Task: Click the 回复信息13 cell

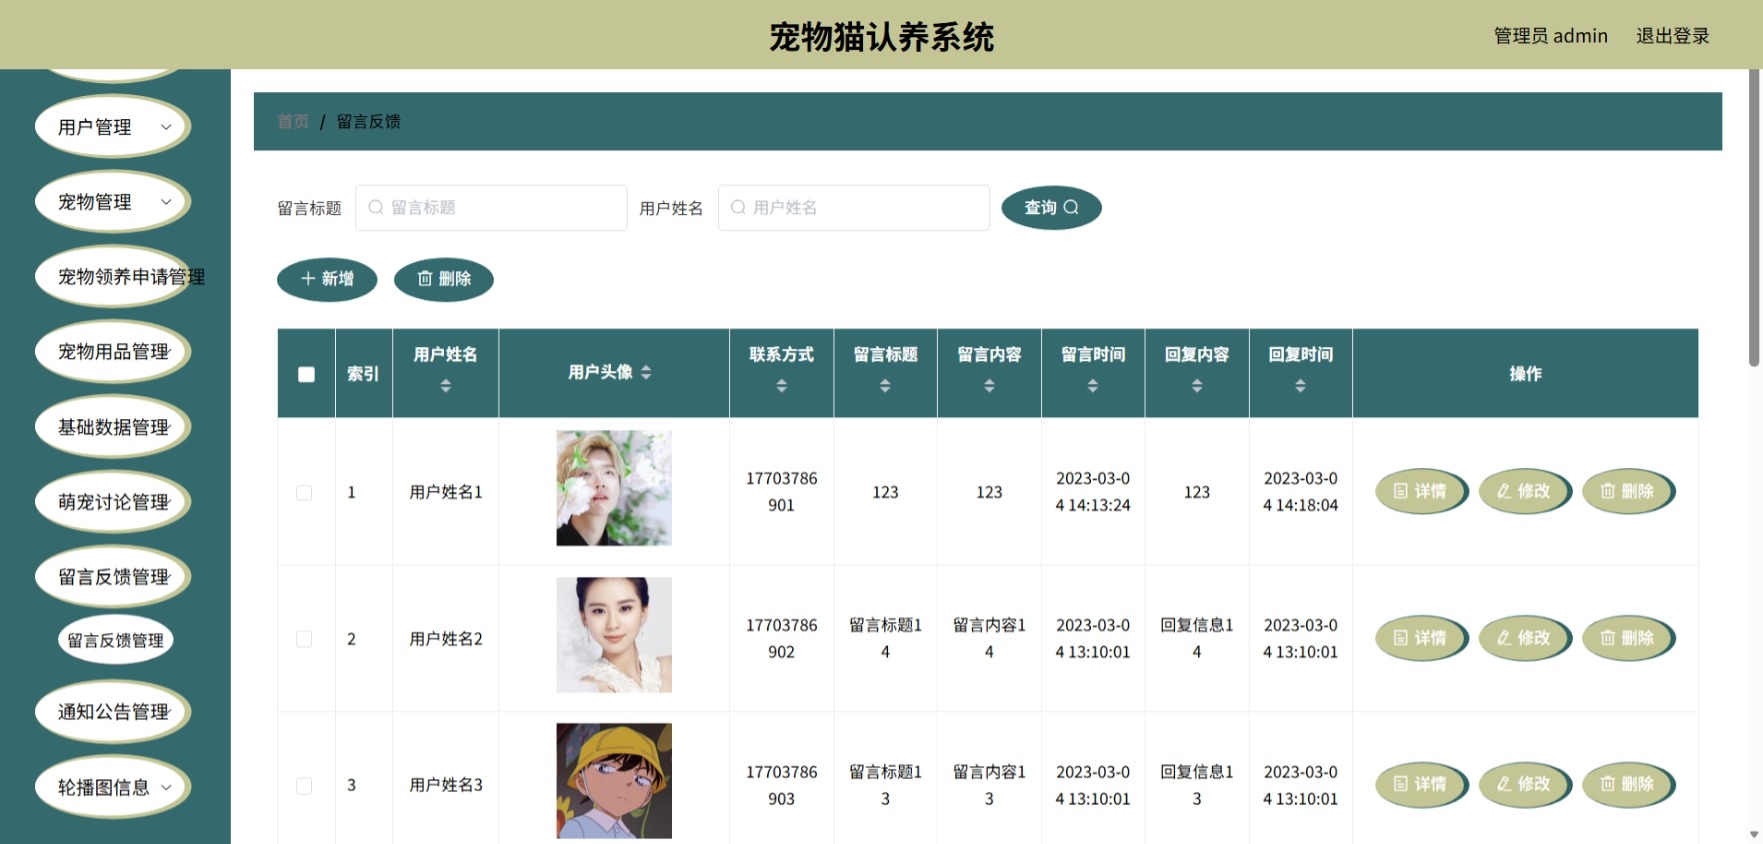Action: pos(1197,785)
